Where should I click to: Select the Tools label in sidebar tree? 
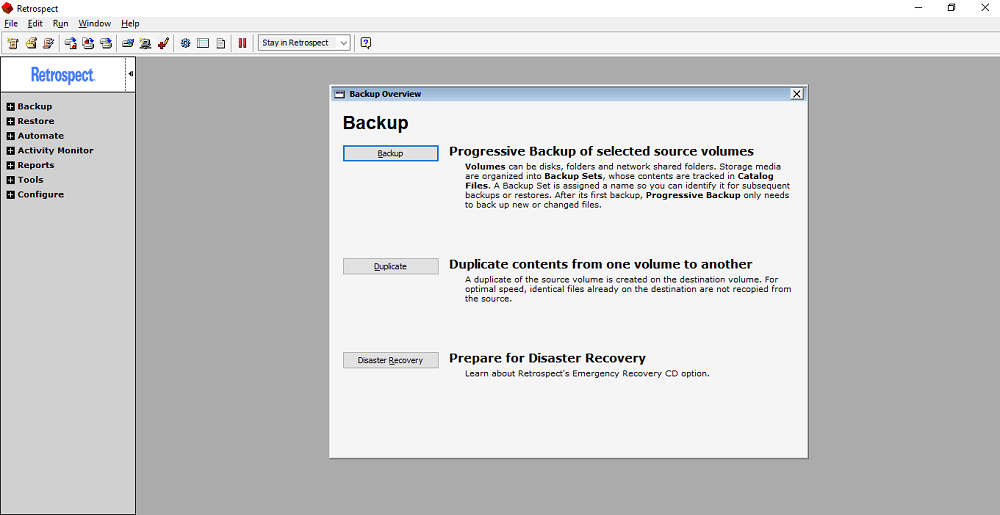click(x=30, y=180)
